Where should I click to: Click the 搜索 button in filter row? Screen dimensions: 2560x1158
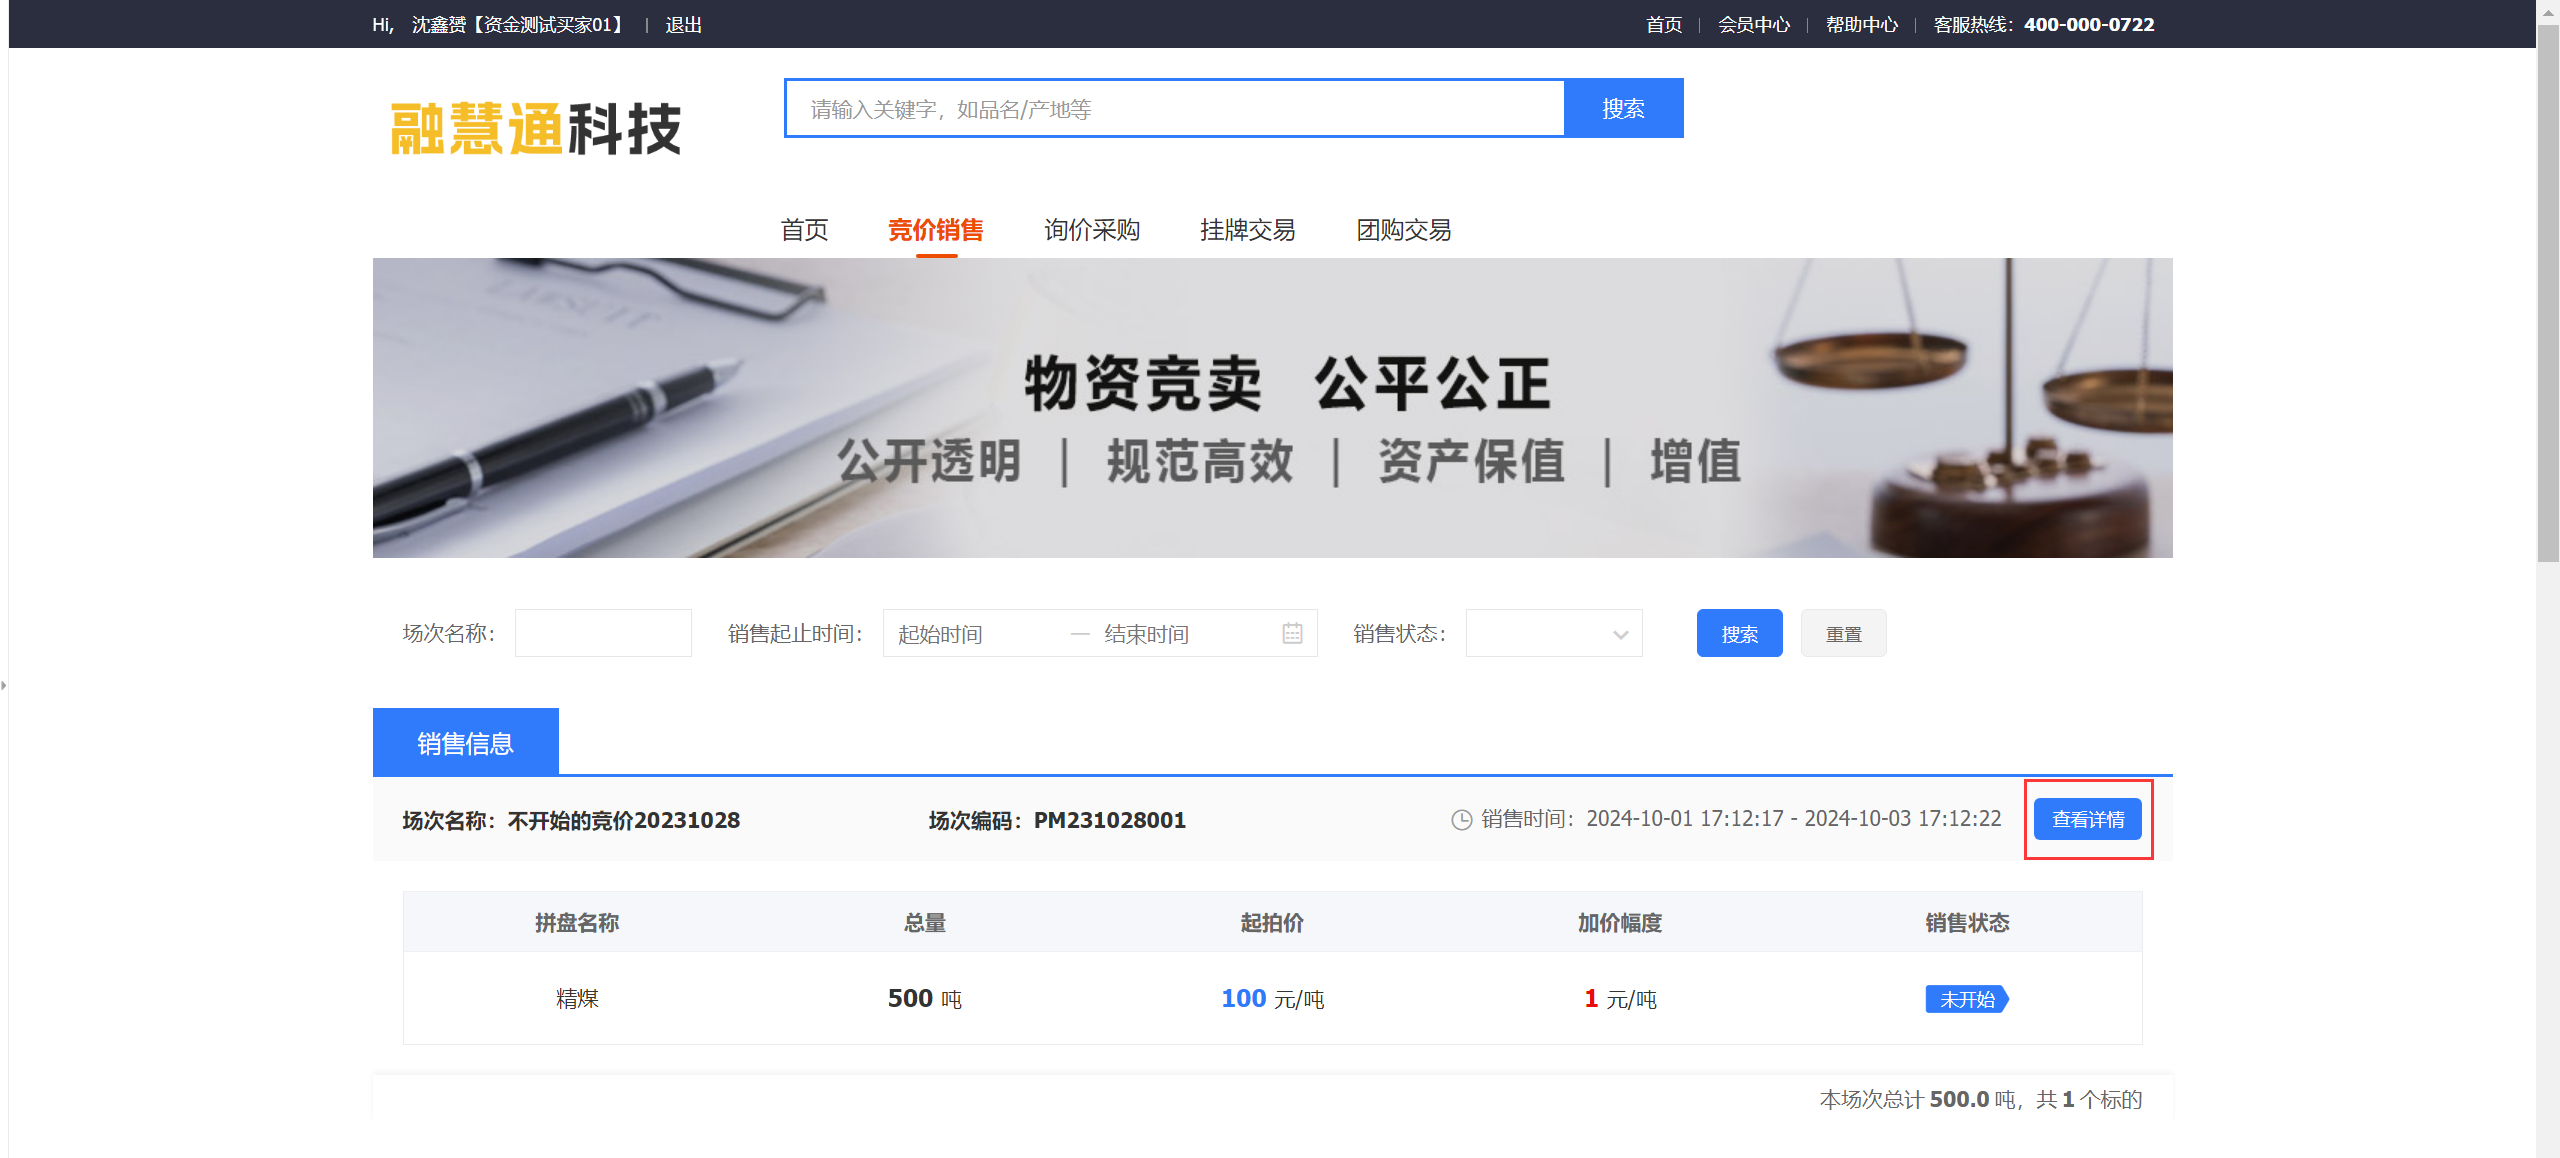pos(1739,633)
